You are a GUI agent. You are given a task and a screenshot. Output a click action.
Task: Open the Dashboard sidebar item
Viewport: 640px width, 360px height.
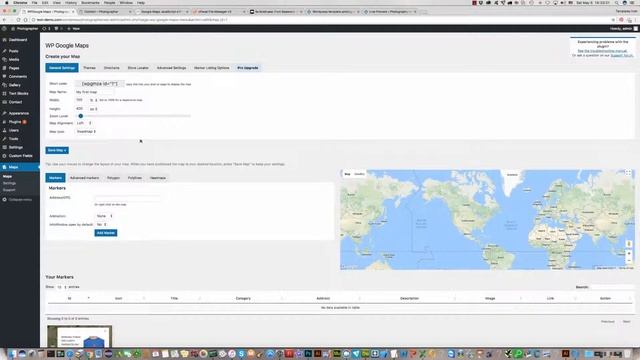18,40
